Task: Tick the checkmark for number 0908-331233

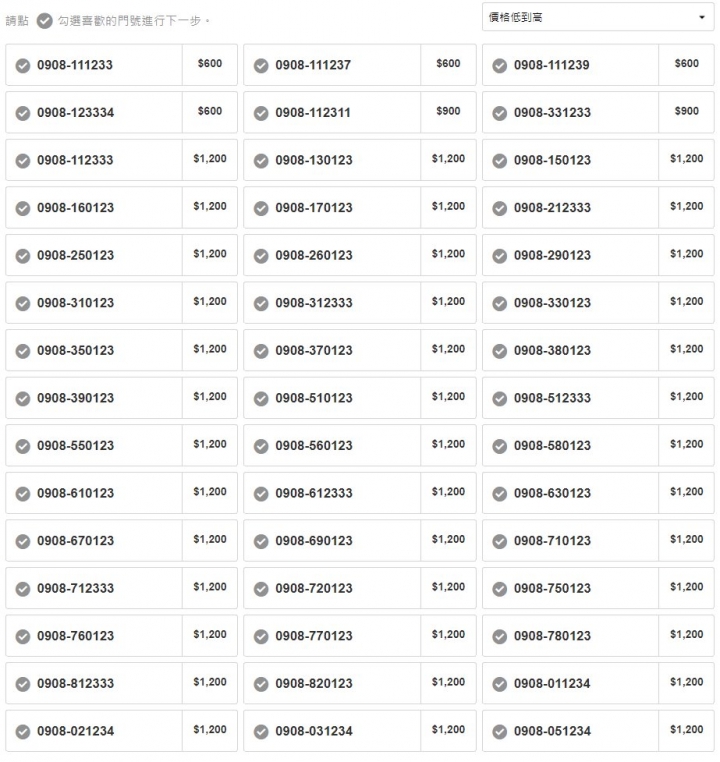Action: (x=499, y=113)
